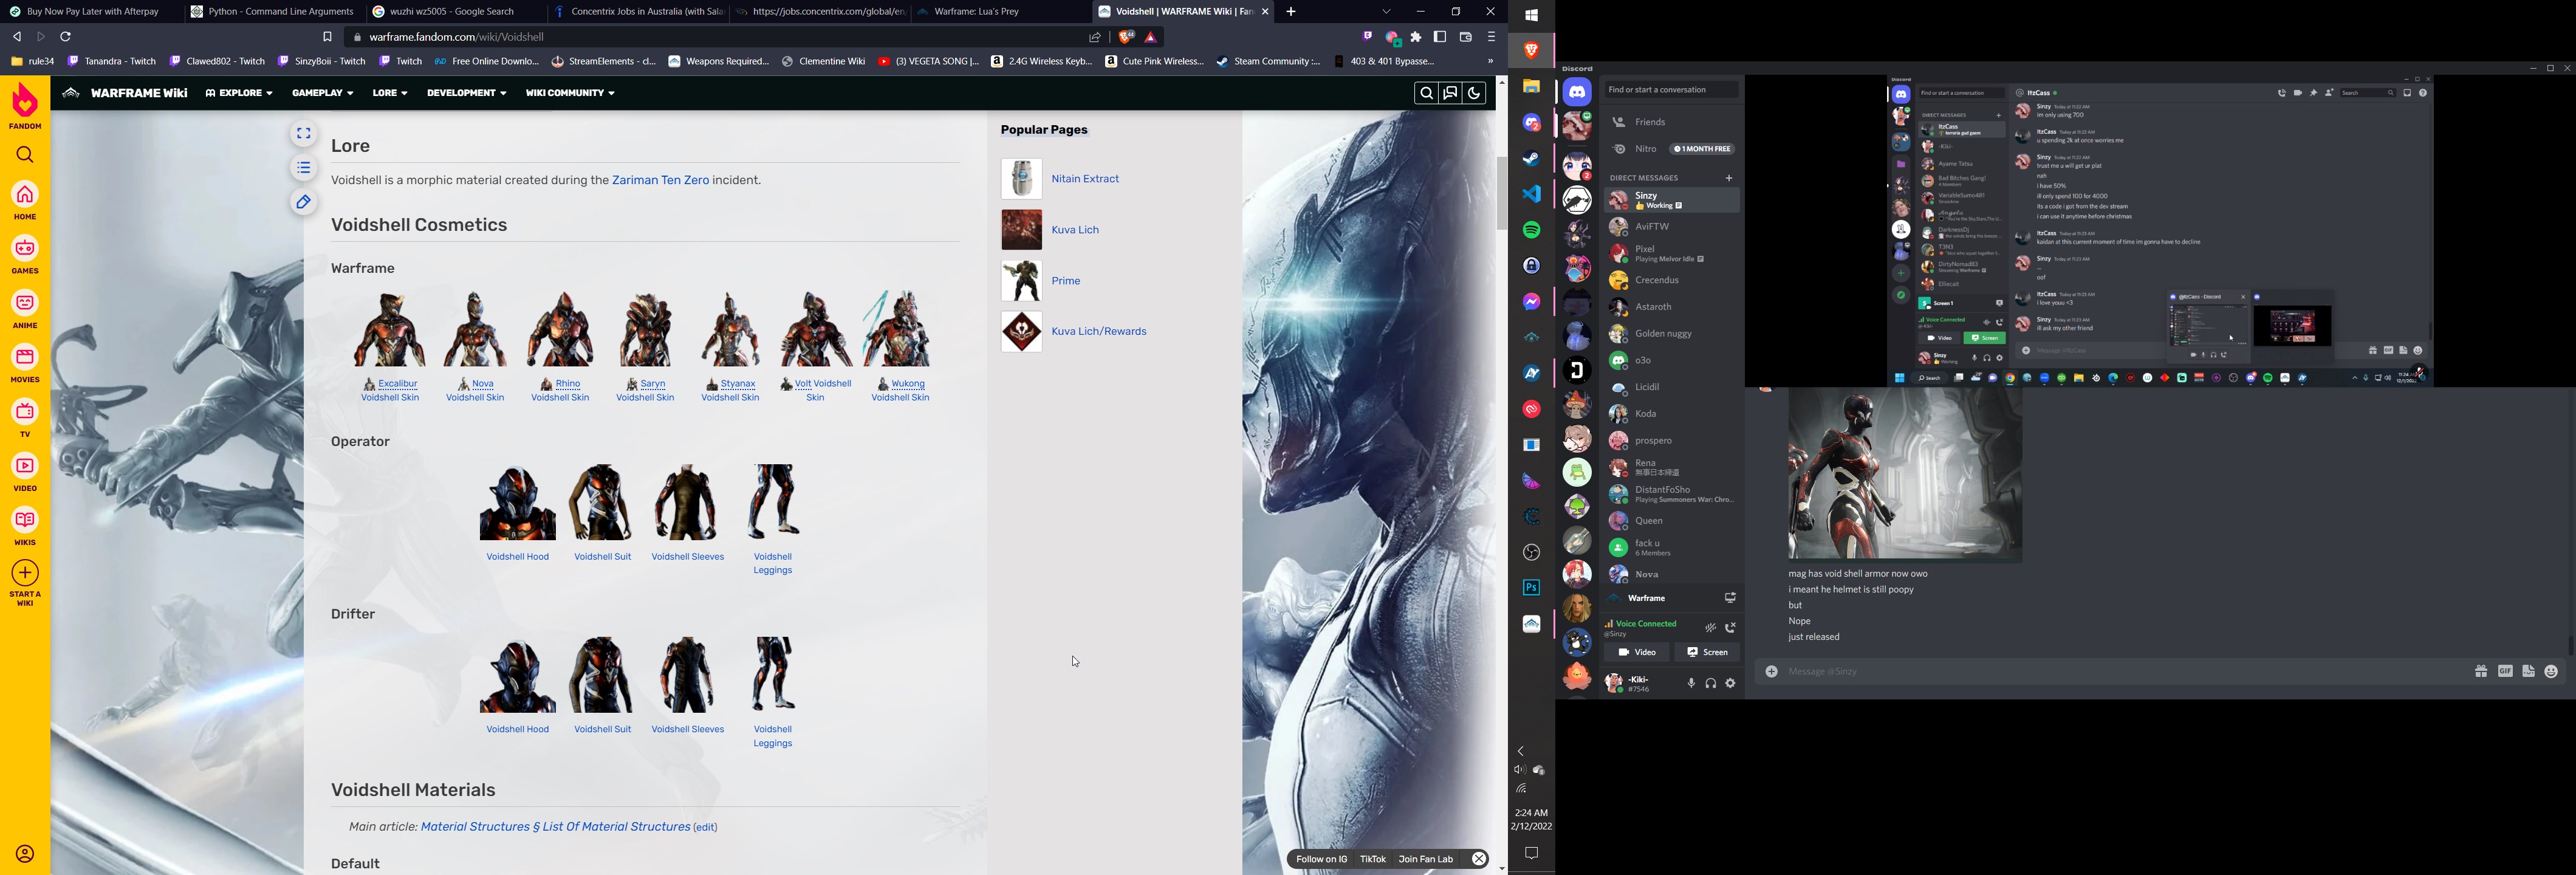
Task: Toggle Brave Shields lion icon
Action: (1127, 38)
